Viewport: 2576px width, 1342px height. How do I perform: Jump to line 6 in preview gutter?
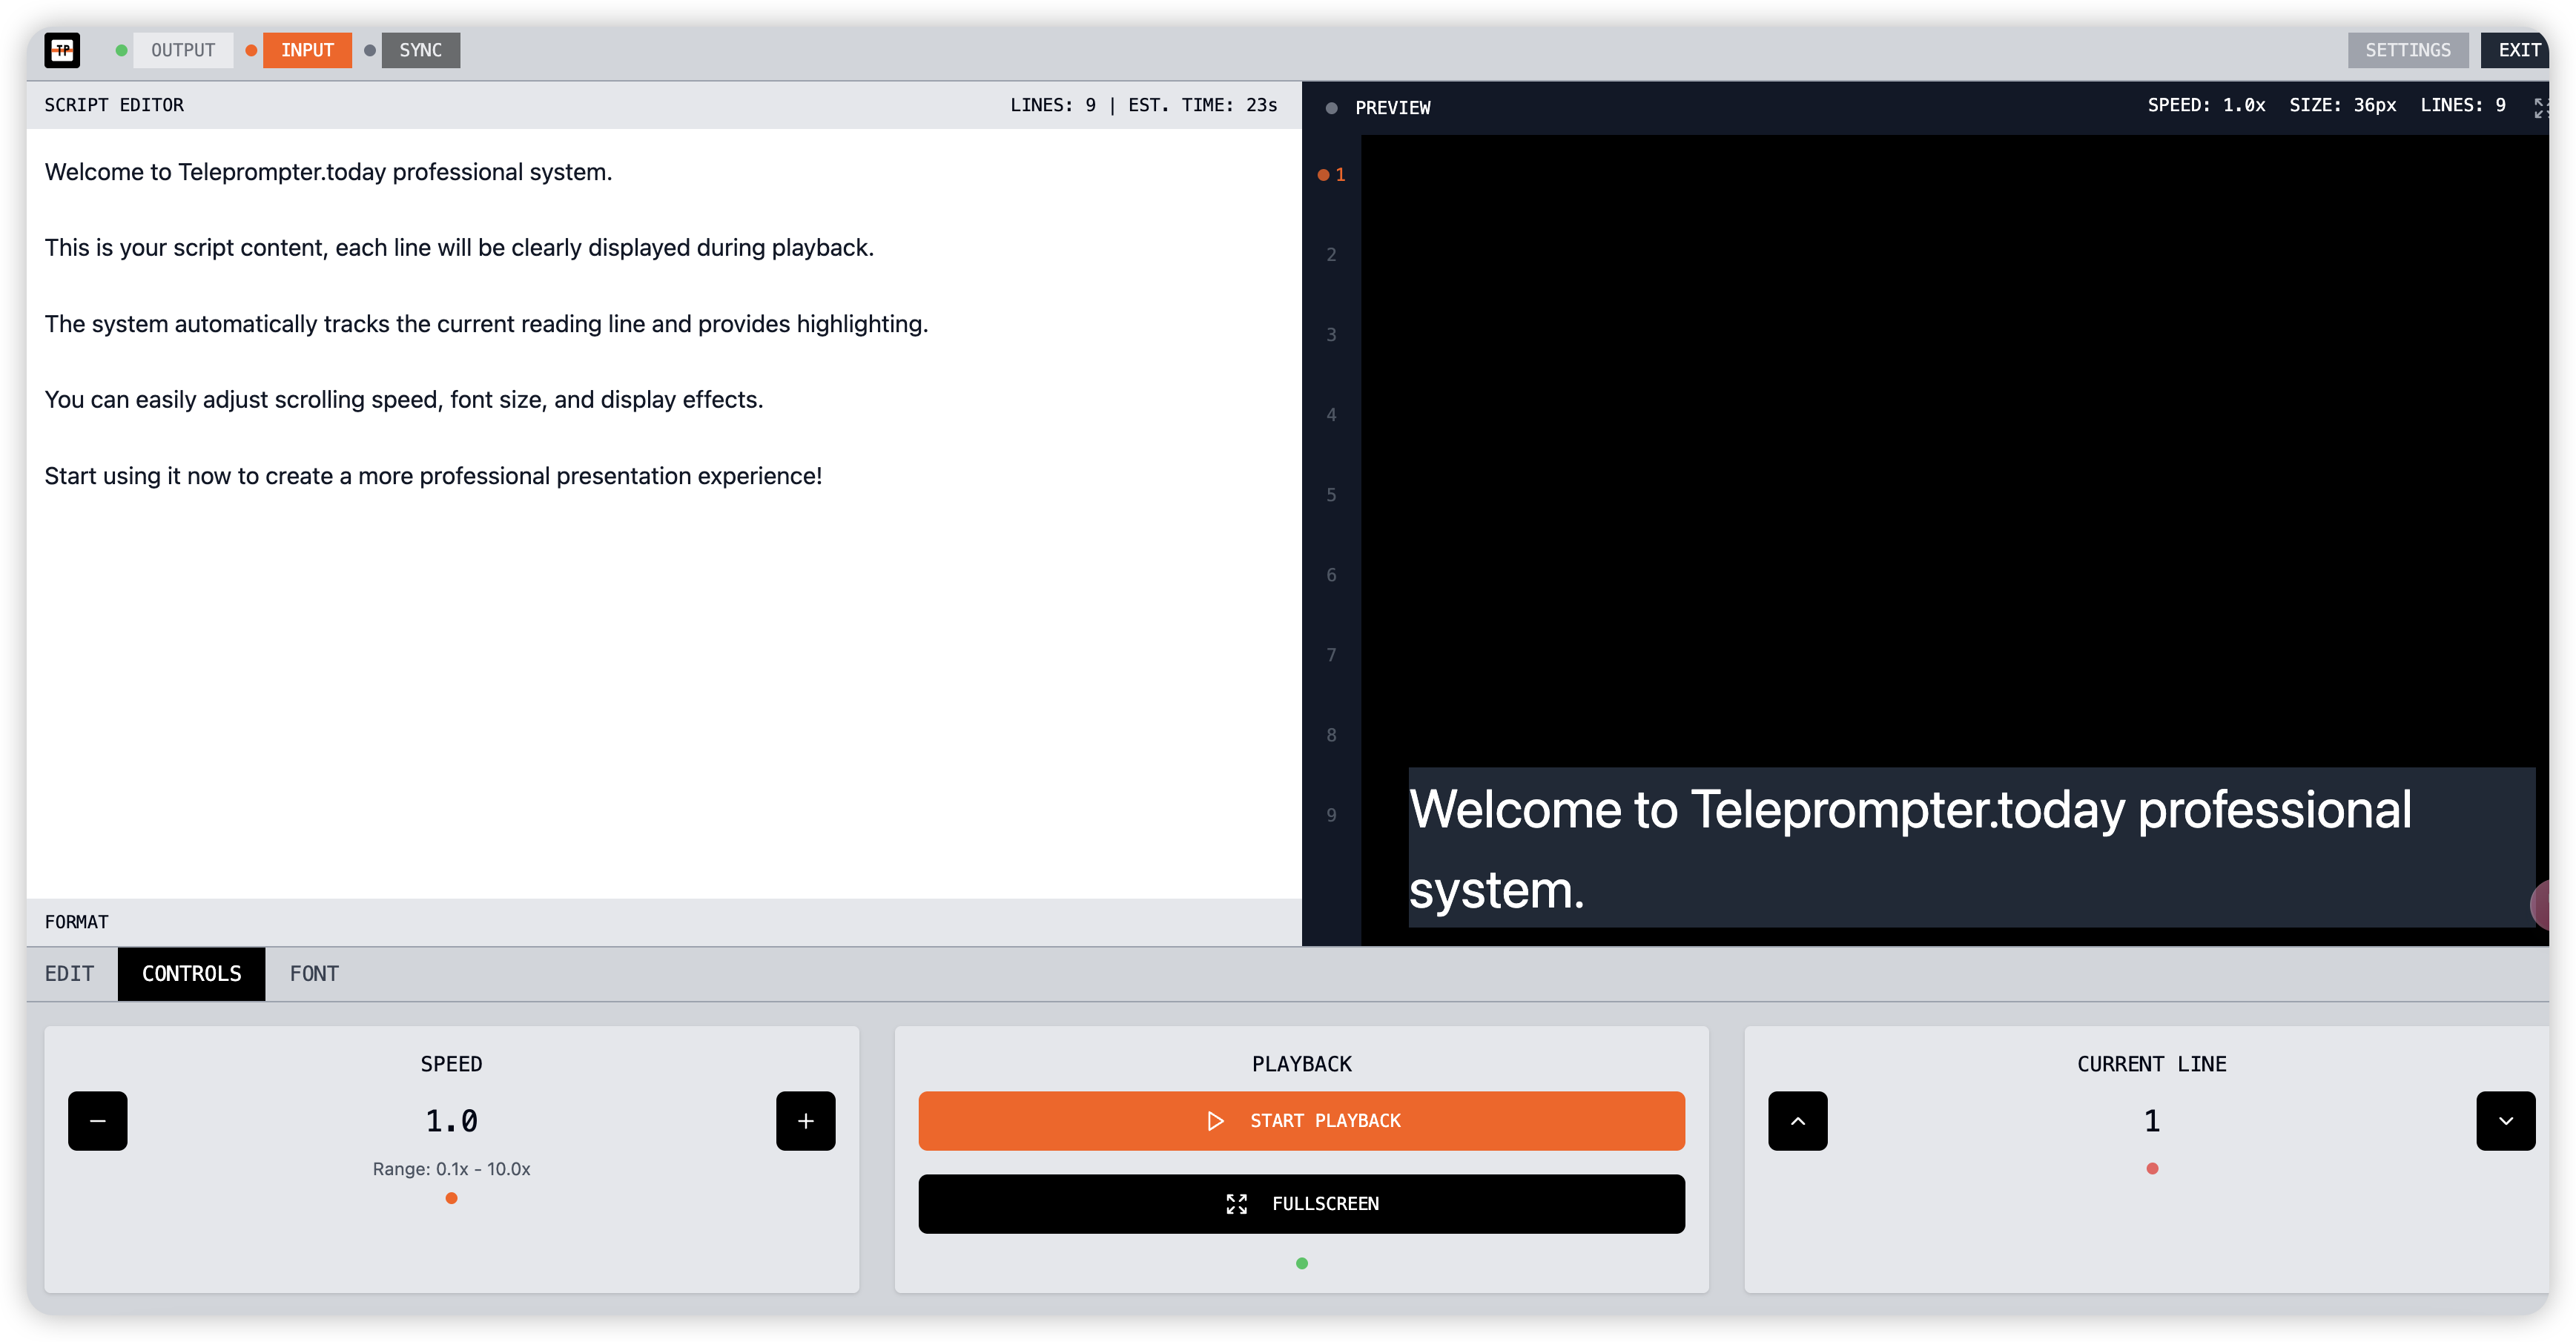point(1331,574)
